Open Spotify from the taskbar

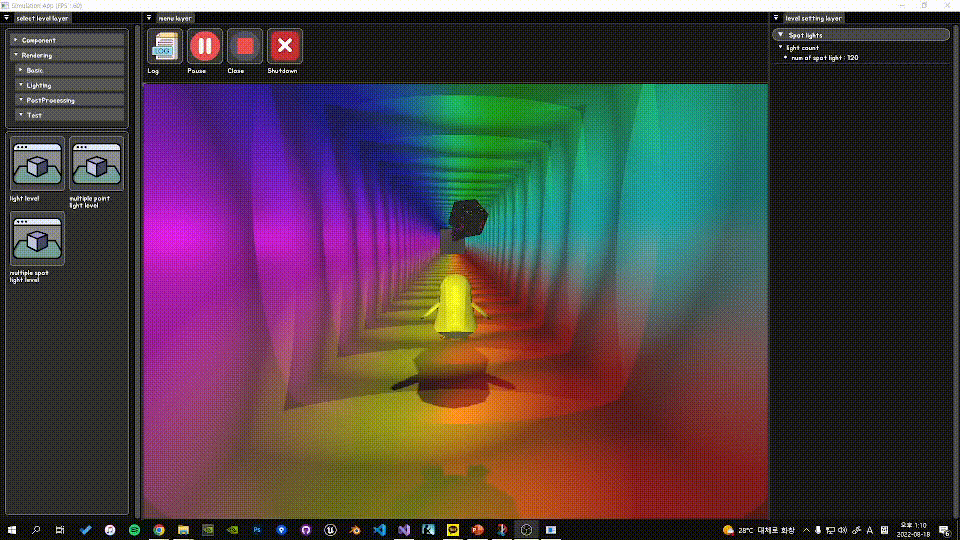pos(134,530)
